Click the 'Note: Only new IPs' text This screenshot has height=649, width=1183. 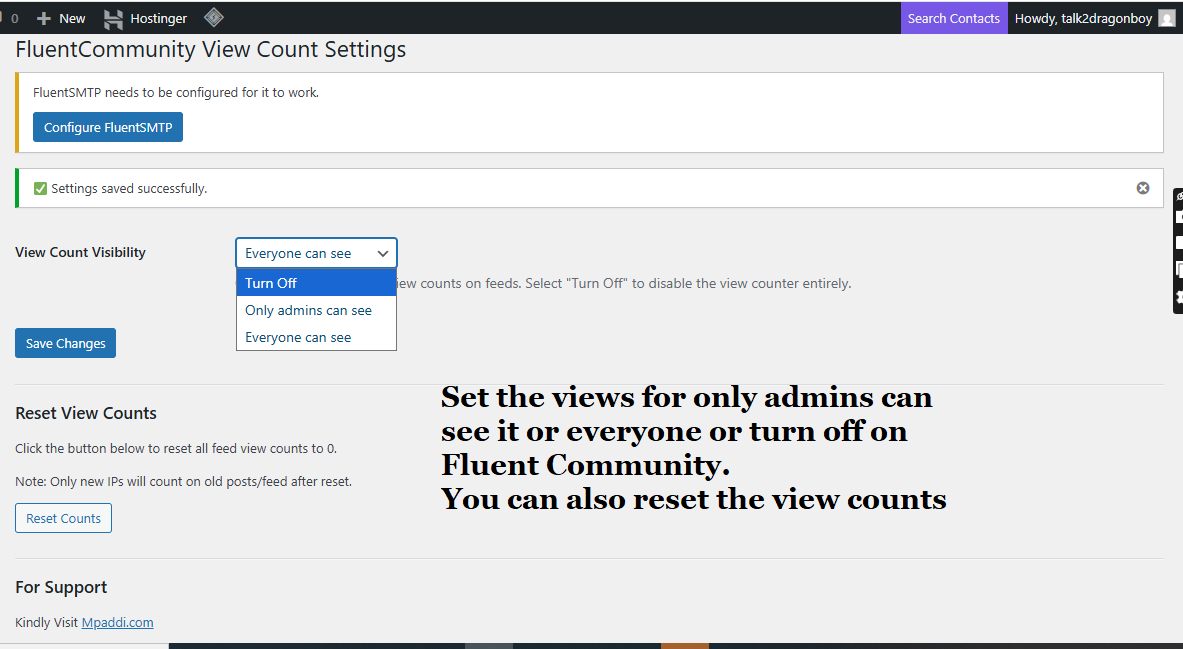coord(183,481)
